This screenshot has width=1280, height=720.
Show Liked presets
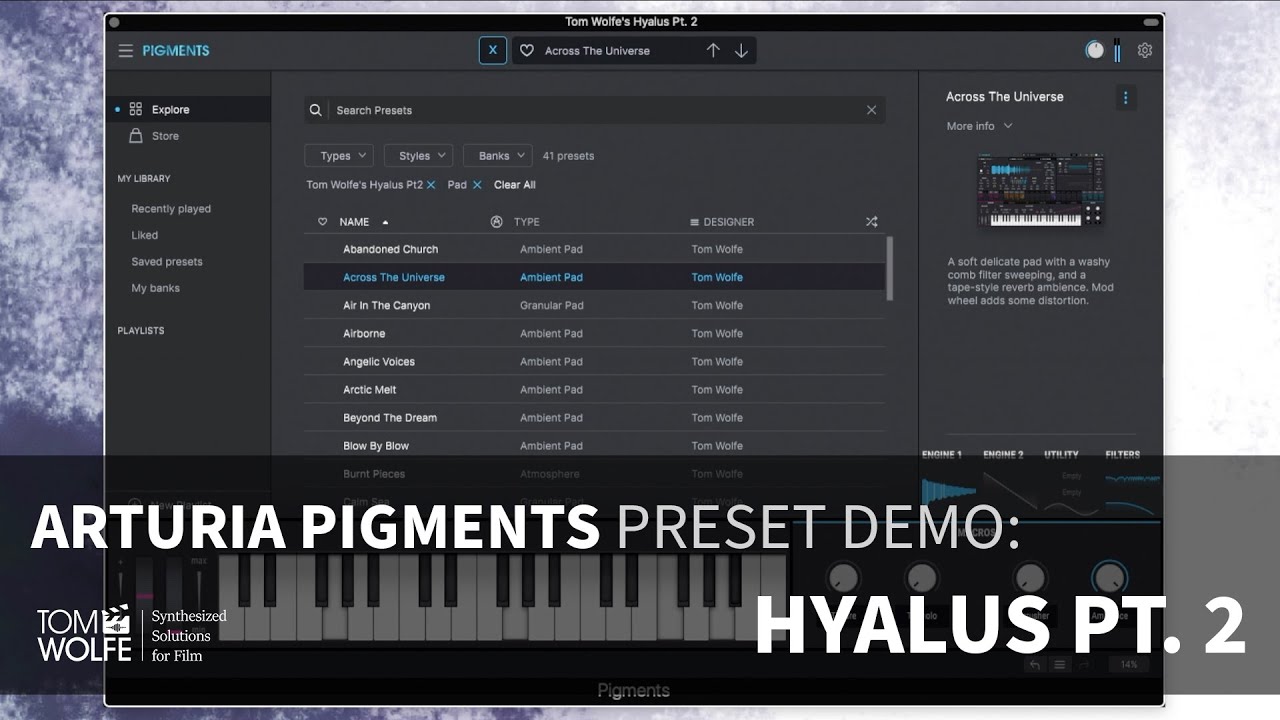point(145,235)
